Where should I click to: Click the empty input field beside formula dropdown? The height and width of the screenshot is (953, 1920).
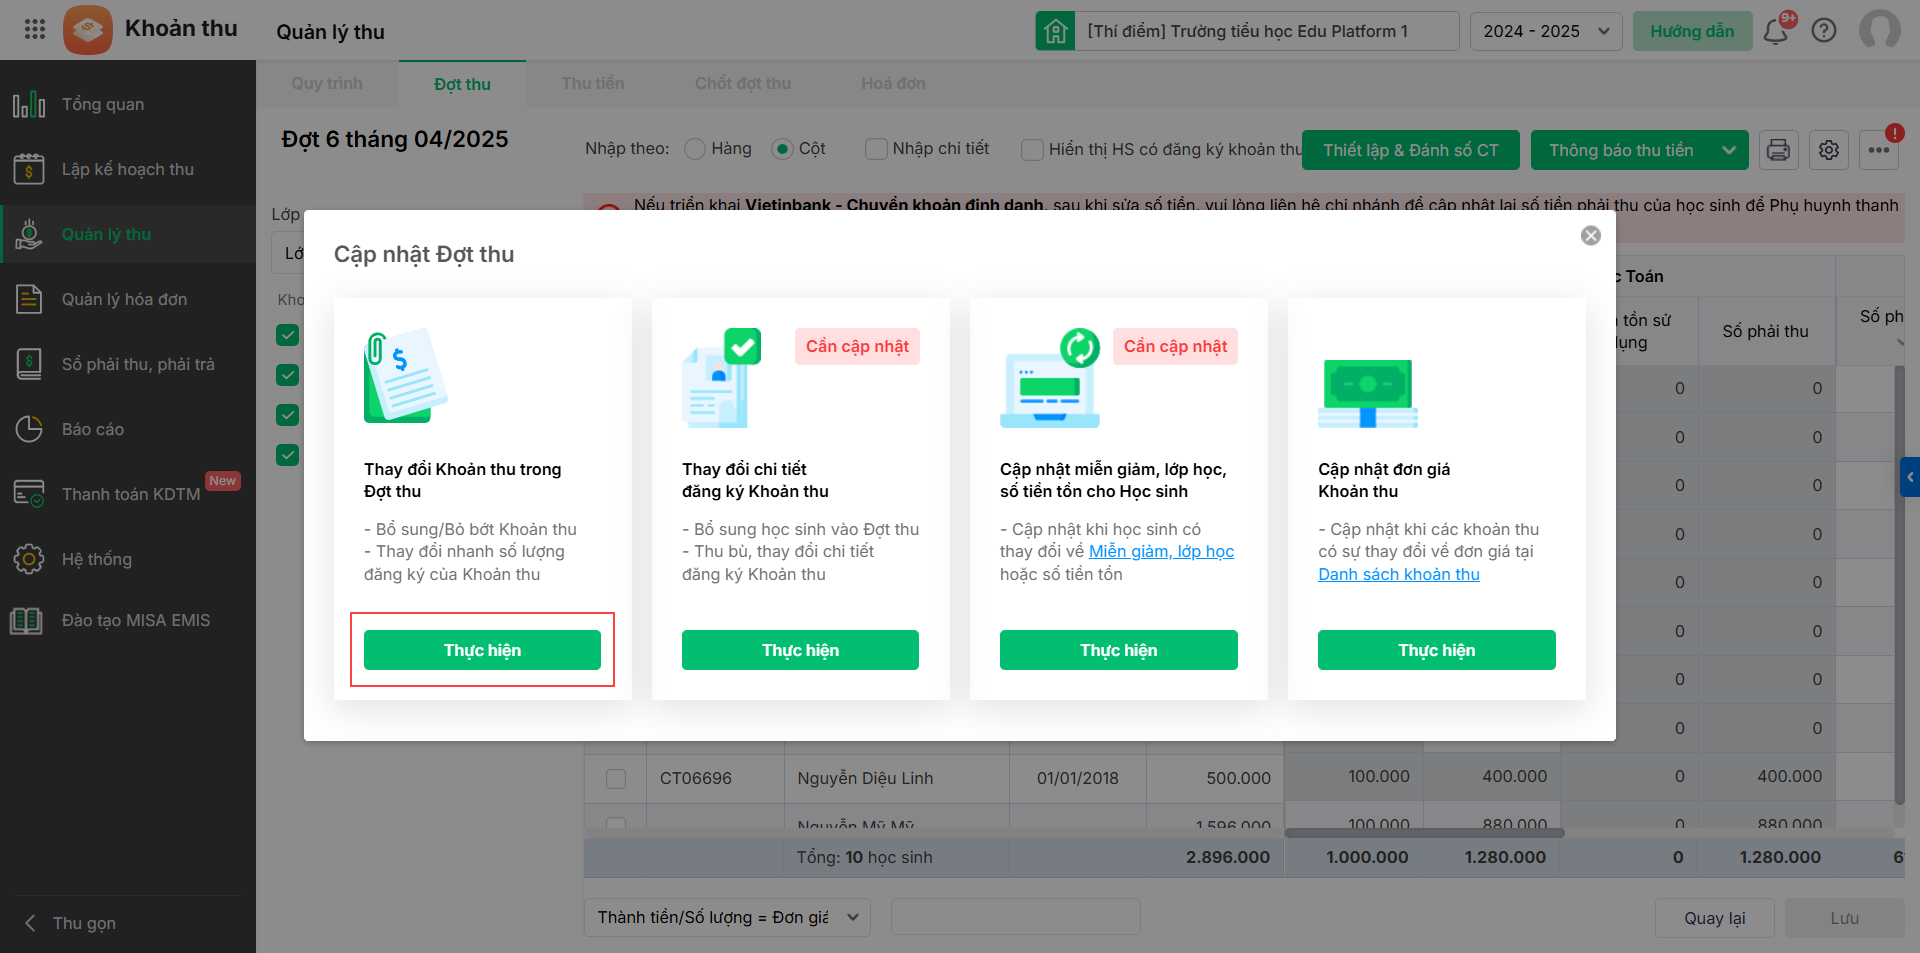1015,917
